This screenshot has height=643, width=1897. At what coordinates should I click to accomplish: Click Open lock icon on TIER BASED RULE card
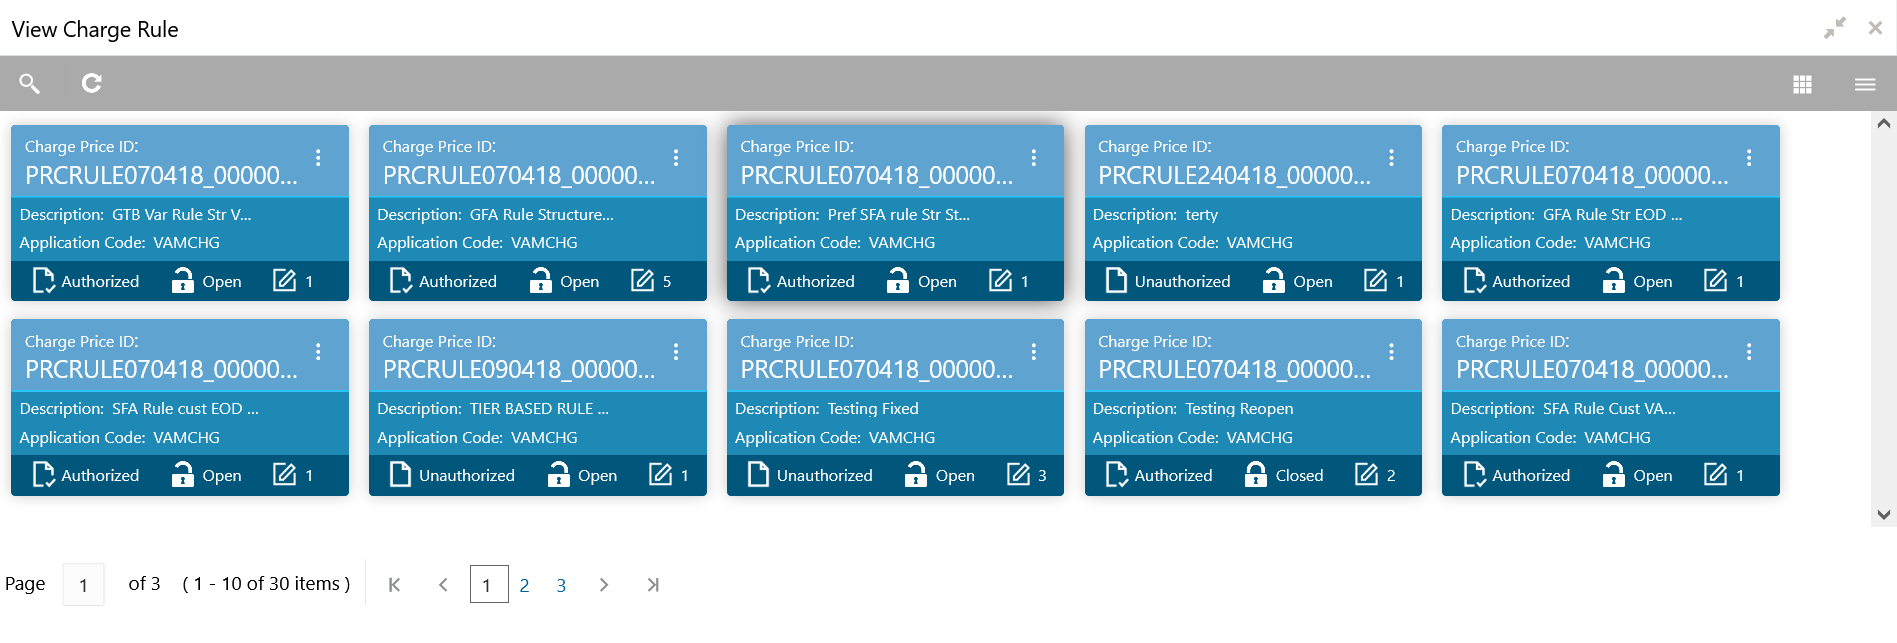pyautogui.click(x=558, y=475)
